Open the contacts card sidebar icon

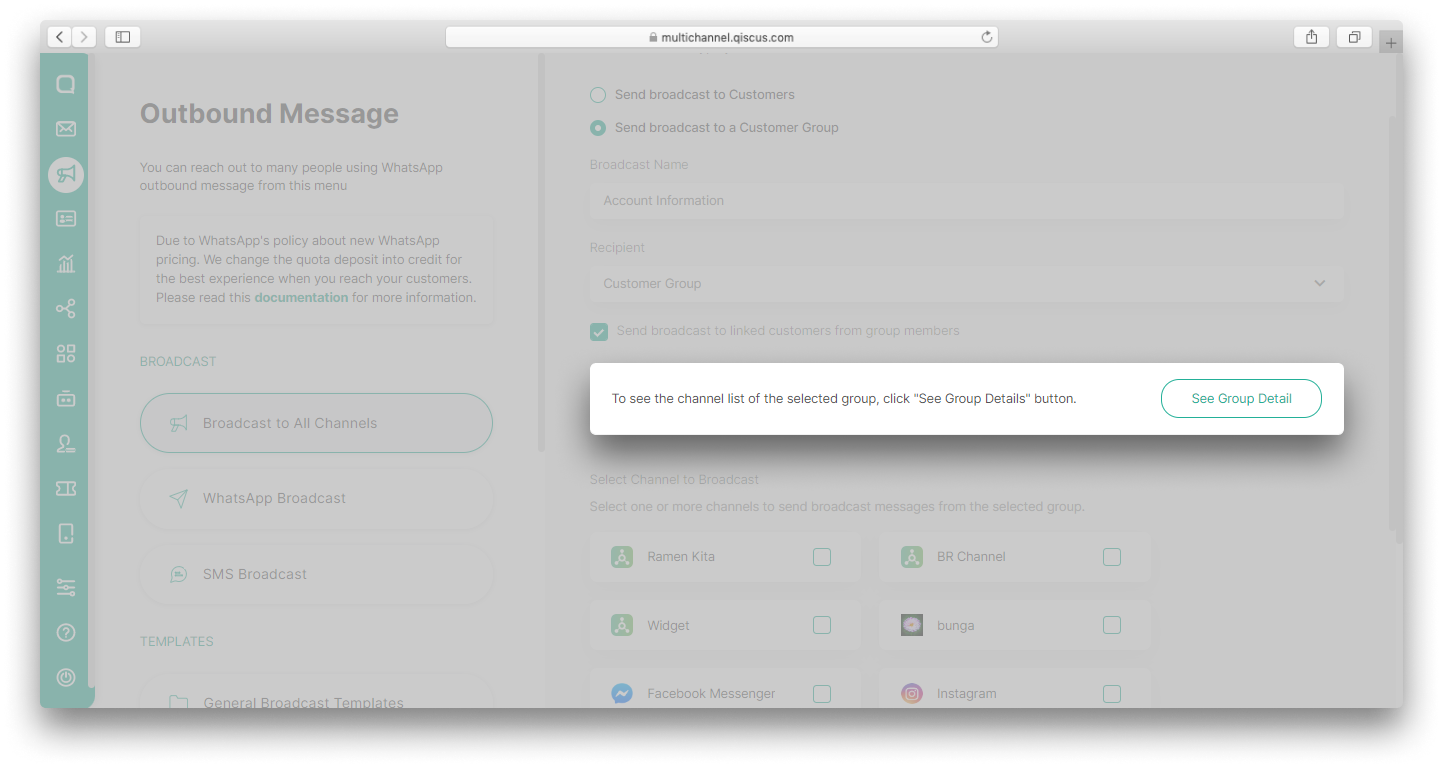coord(66,219)
